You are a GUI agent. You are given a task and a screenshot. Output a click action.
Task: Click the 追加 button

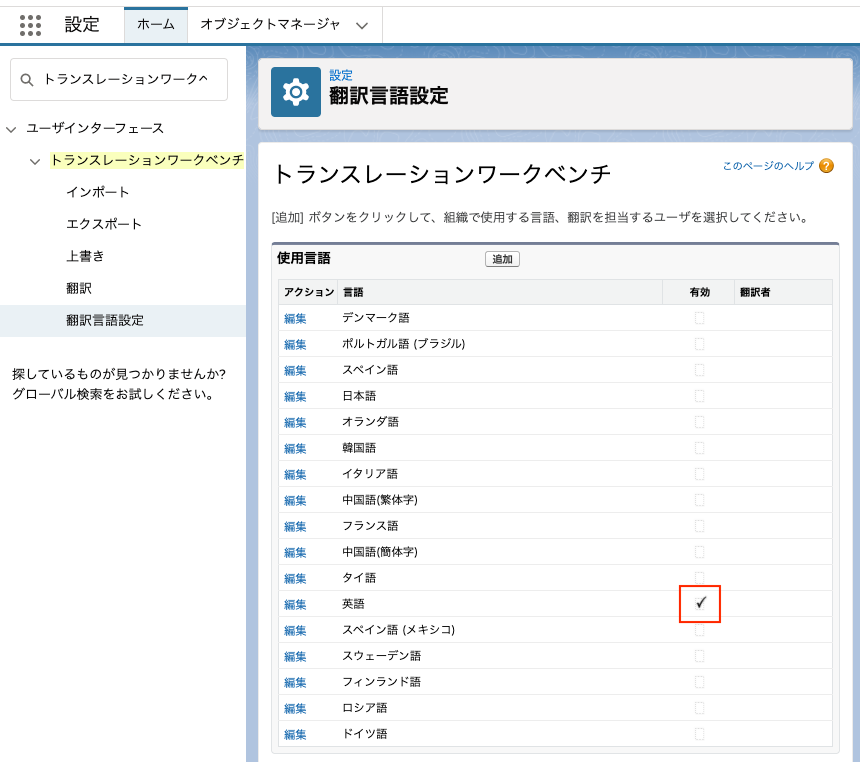point(502,259)
